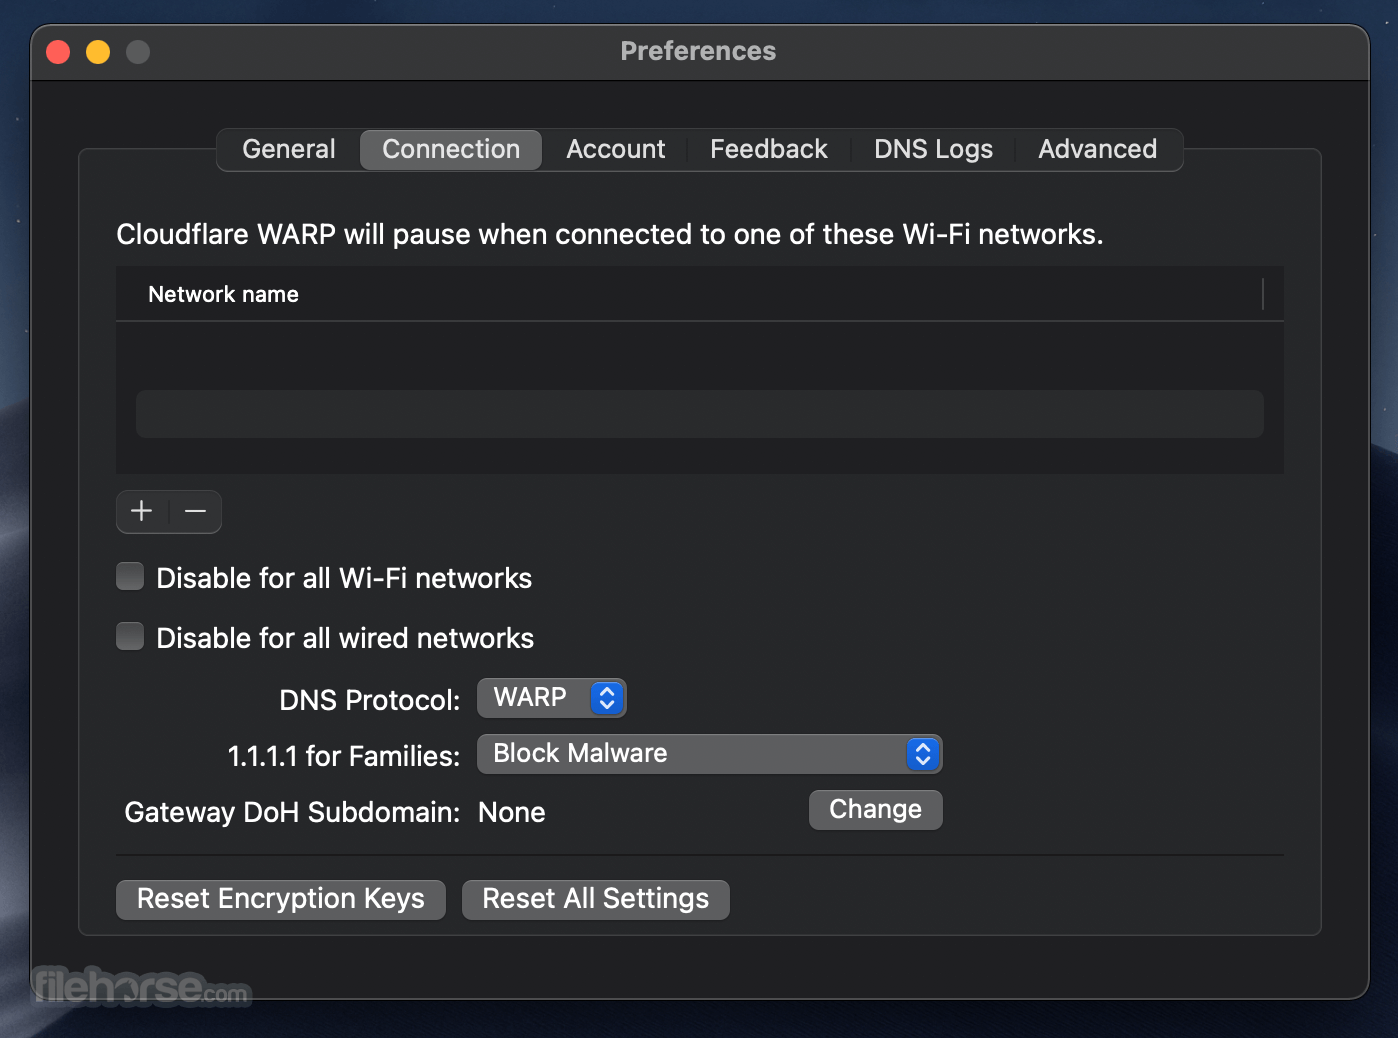The height and width of the screenshot is (1038, 1398).
Task: Switch to the General tab
Action: click(289, 150)
